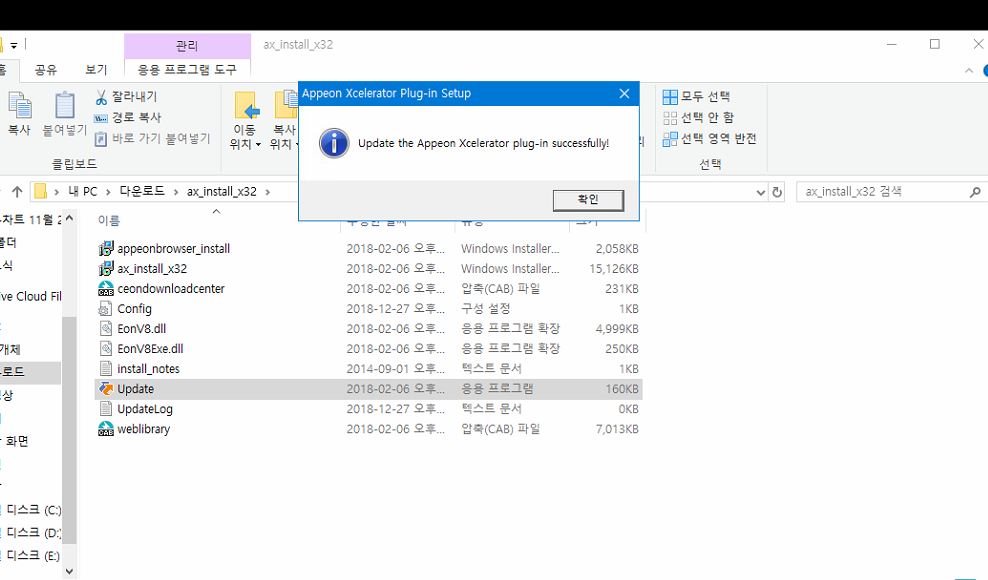Image resolution: width=988 pixels, height=580 pixels.
Task: Click the ax_install_x32 installer icon
Action: coord(106,269)
